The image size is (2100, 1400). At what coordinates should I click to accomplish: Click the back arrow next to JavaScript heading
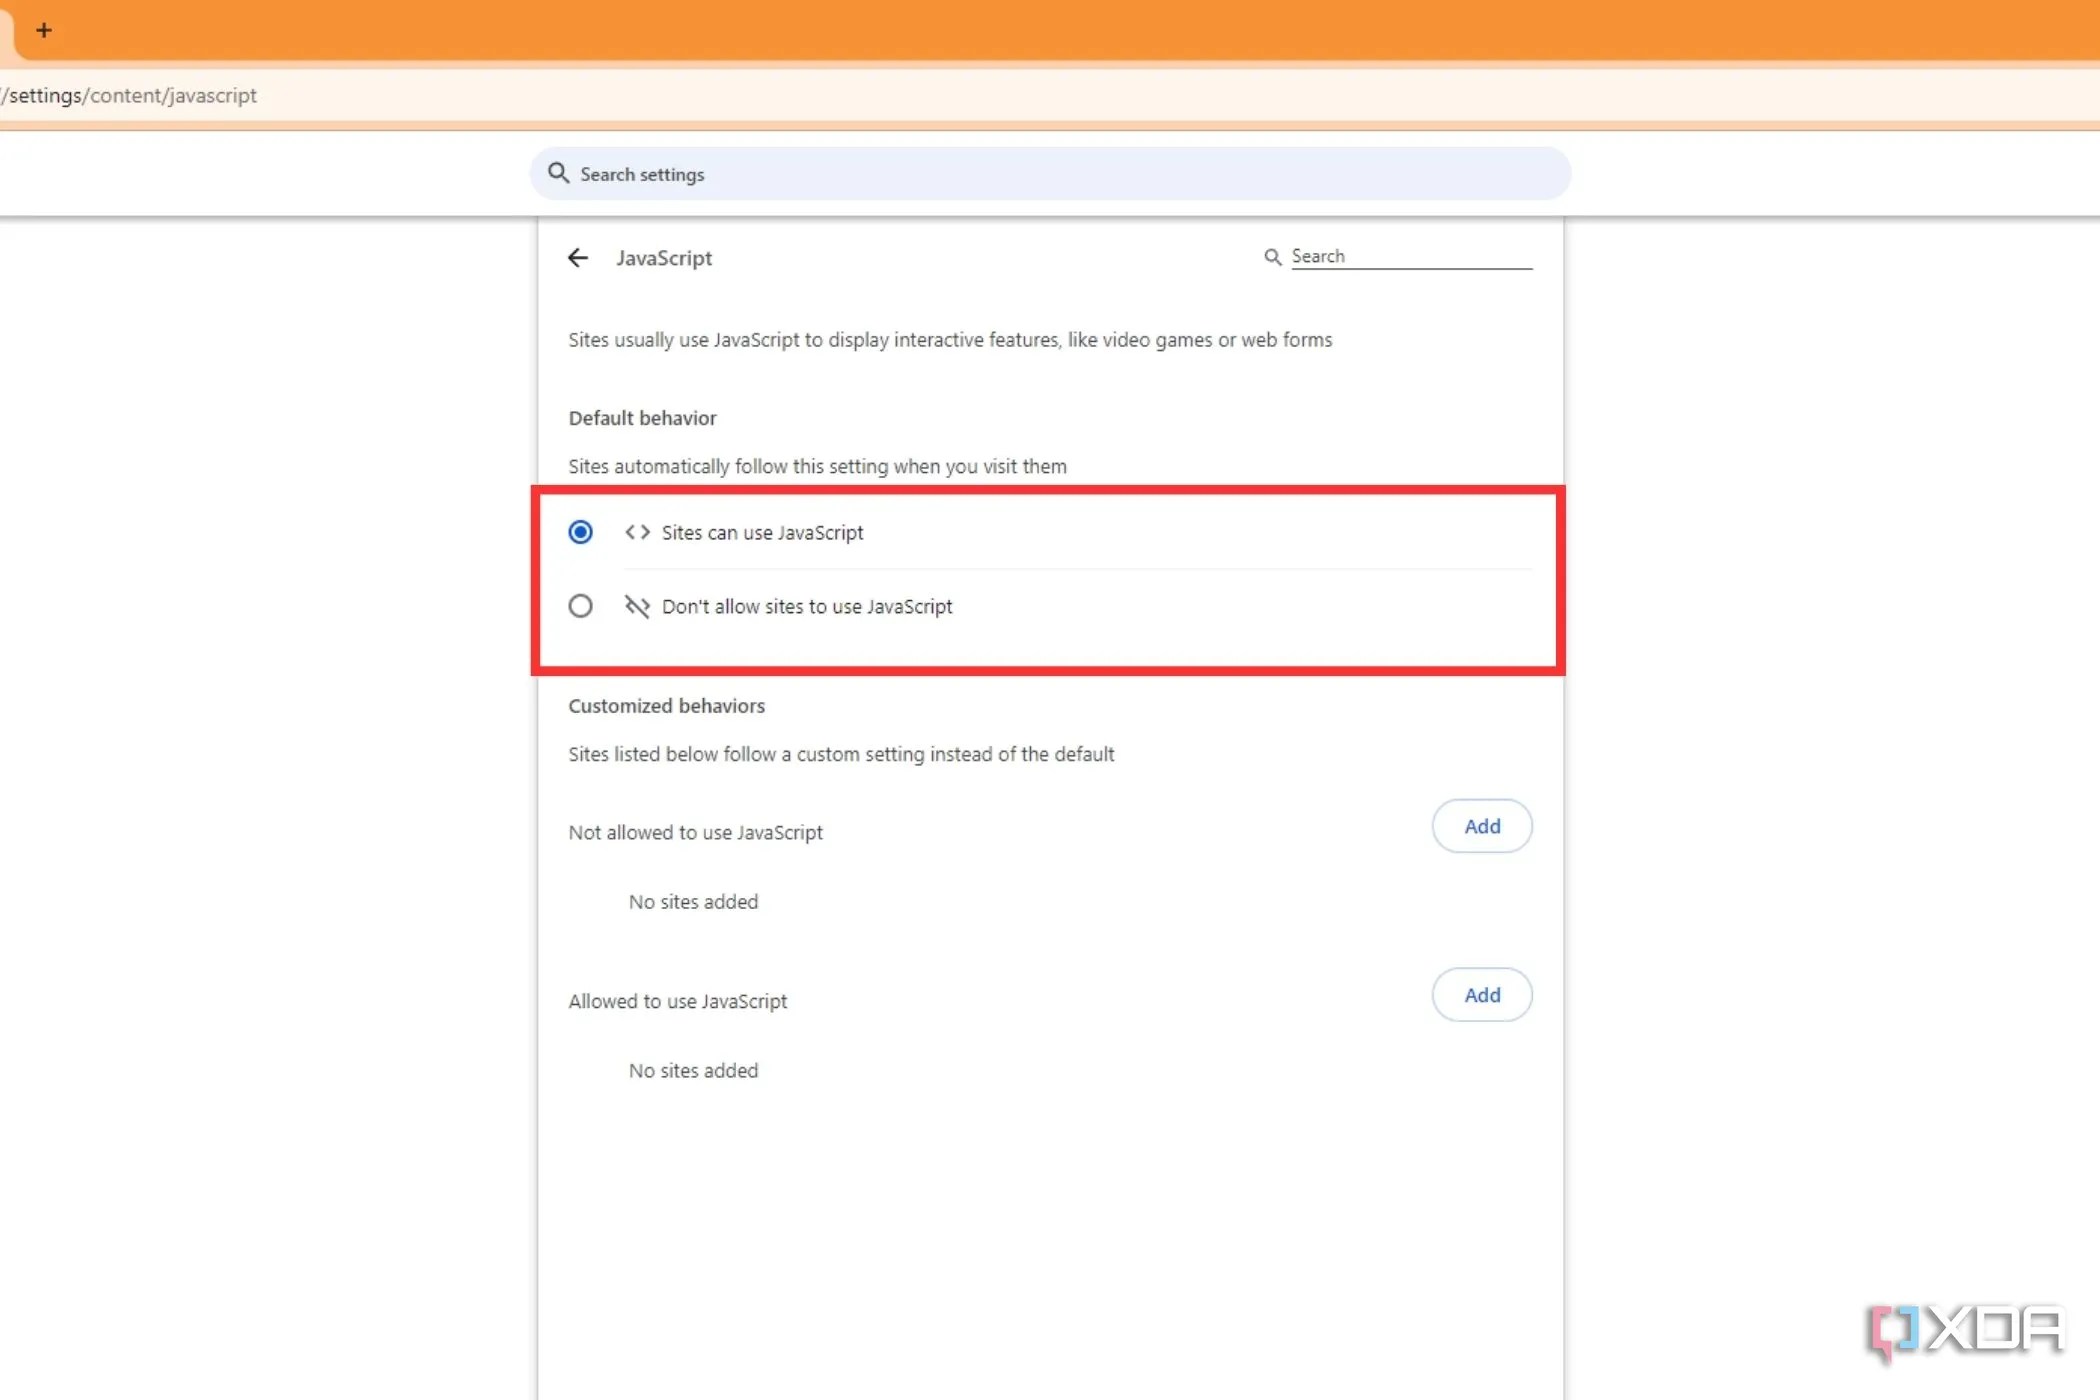click(578, 258)
